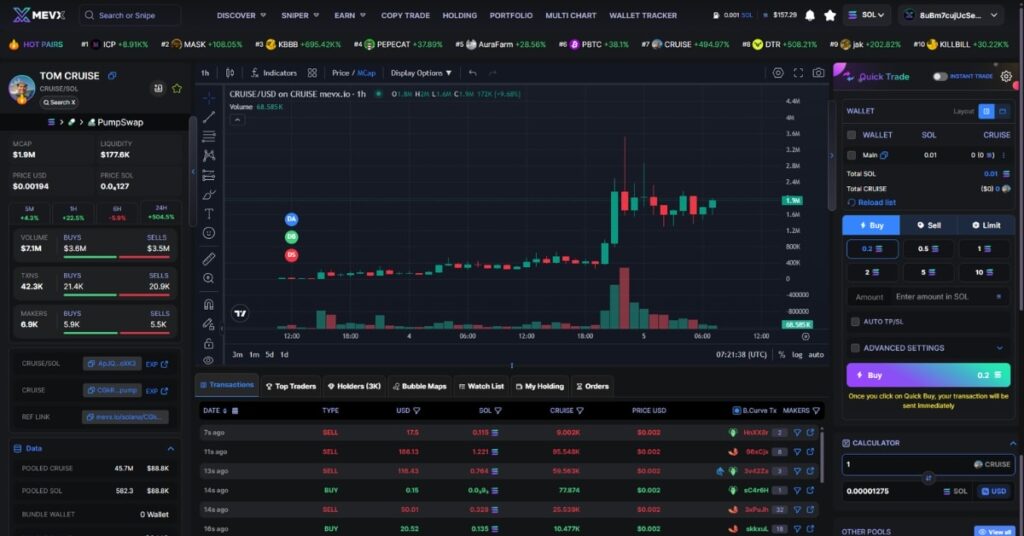Click the Search or Snipe field
This screenshot has width=1024, height=536.
(x=130, y=15)
